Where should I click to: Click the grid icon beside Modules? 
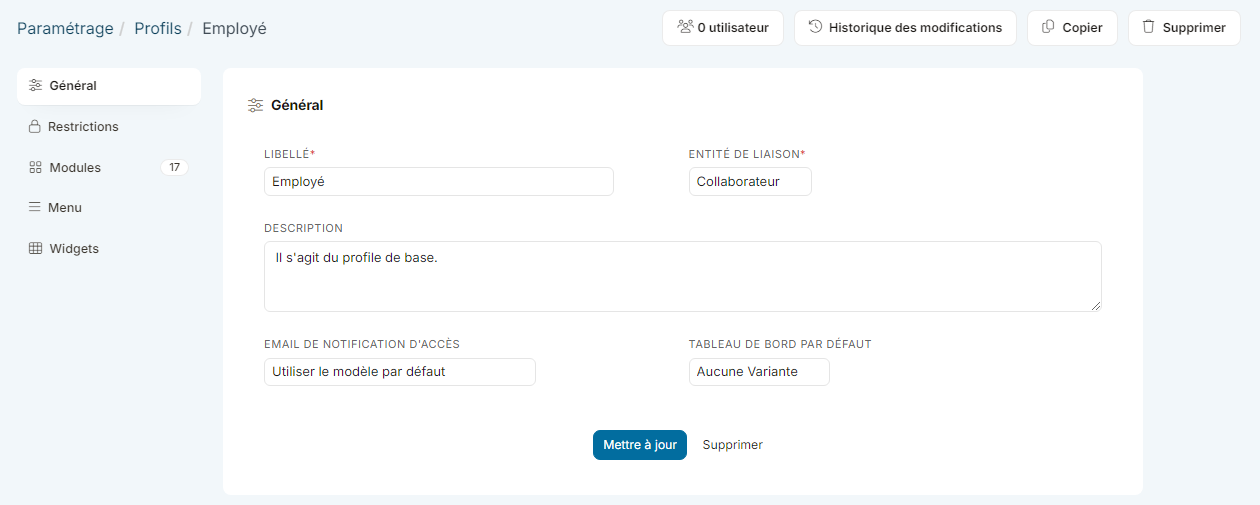click(x=36, y=167)
